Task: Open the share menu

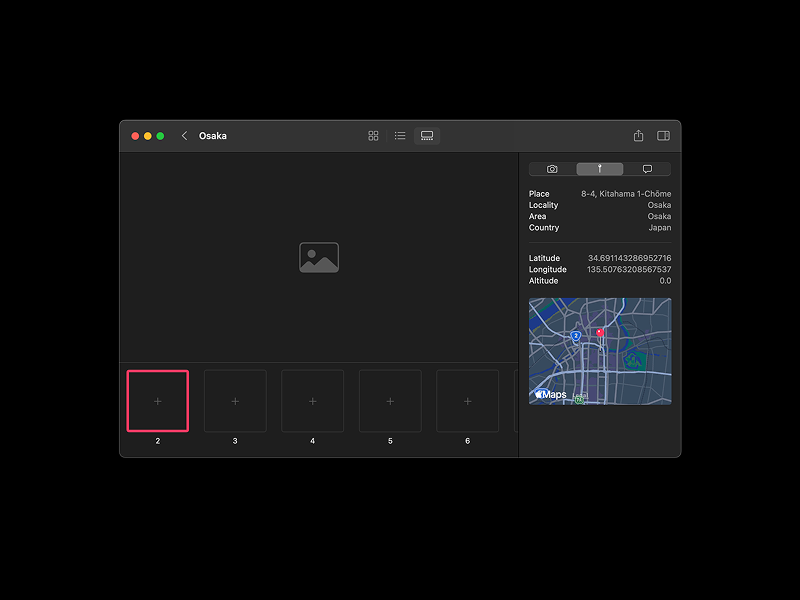Action: click(x=638, y=136)
